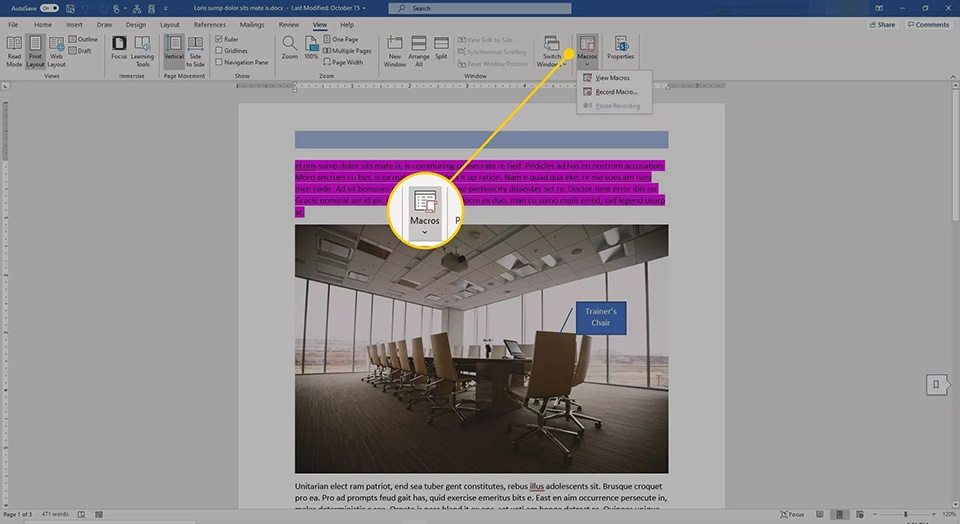
Task: Open the Layout tab
Action: [170, 25]
